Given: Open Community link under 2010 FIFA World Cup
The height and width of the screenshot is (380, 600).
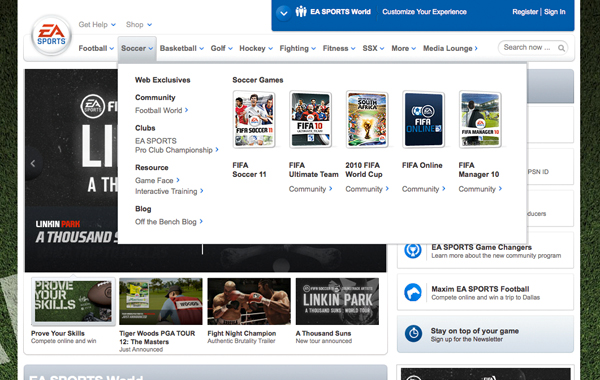Looking at the screenshot, I should coord(367,189).
